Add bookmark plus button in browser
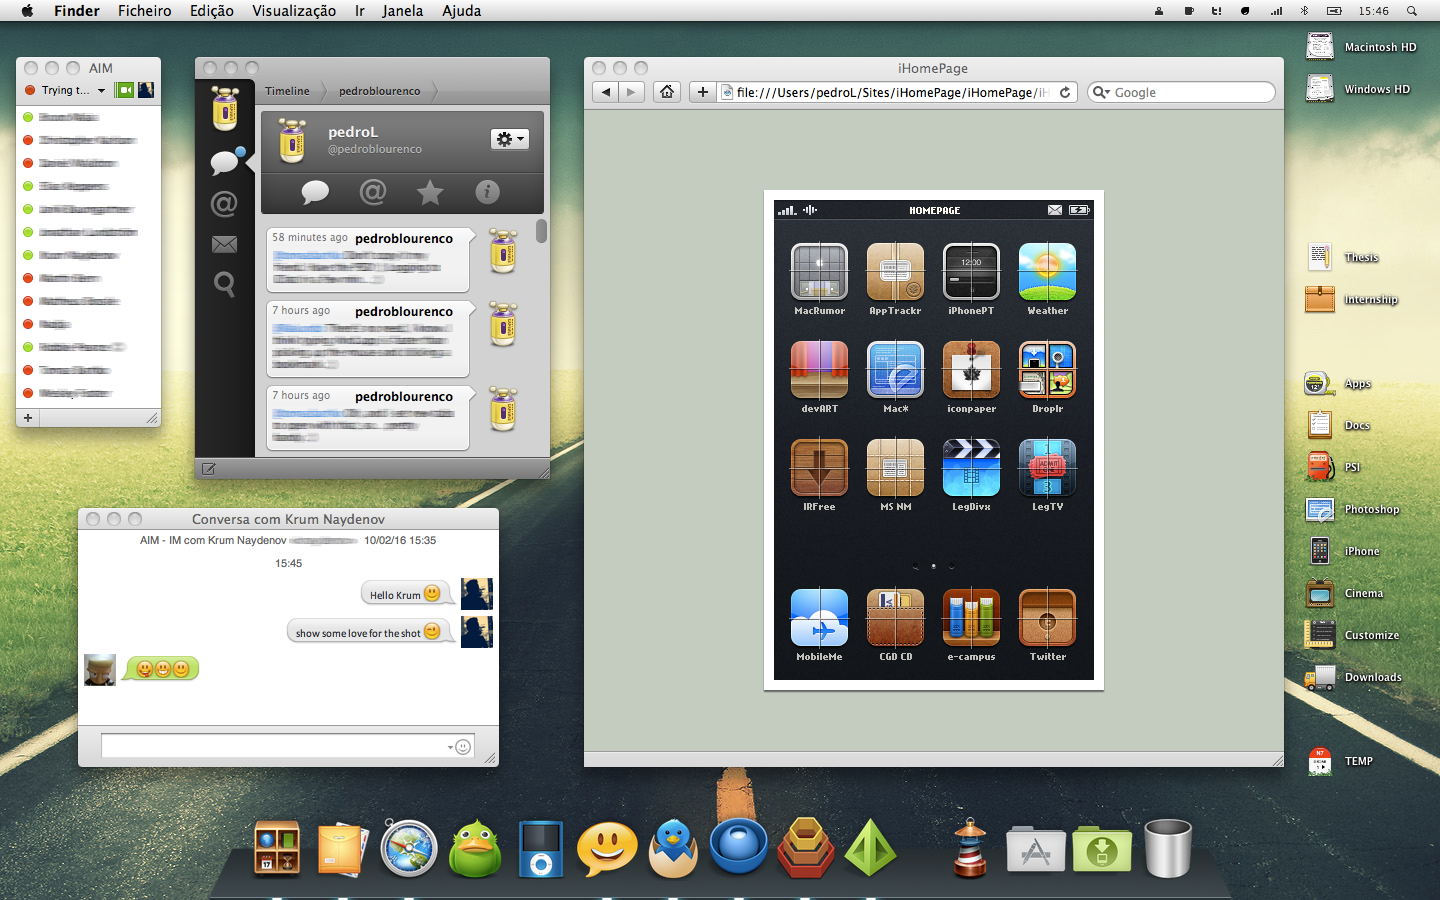This screenshot has width=1440, height=900. coord(703,92)
